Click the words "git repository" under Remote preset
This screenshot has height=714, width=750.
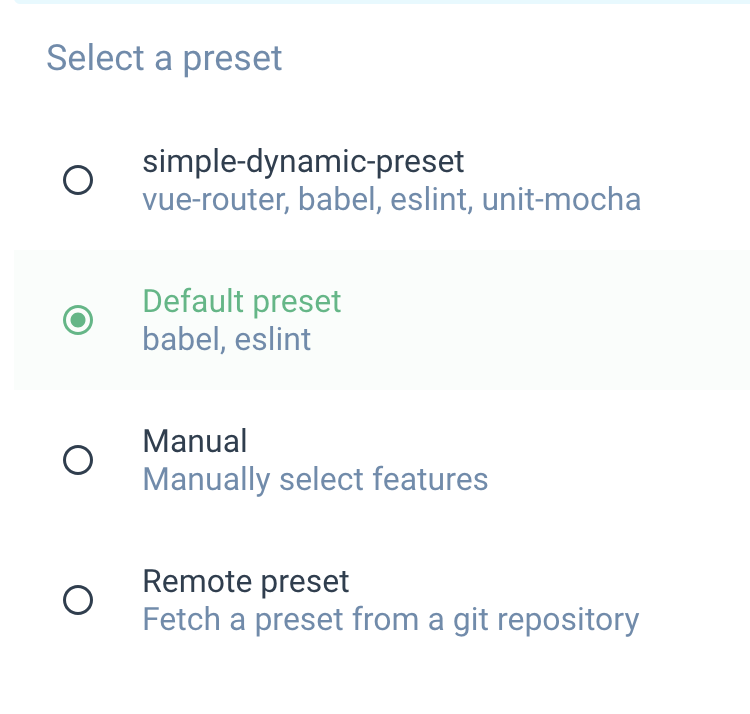[x=561, y=620]
